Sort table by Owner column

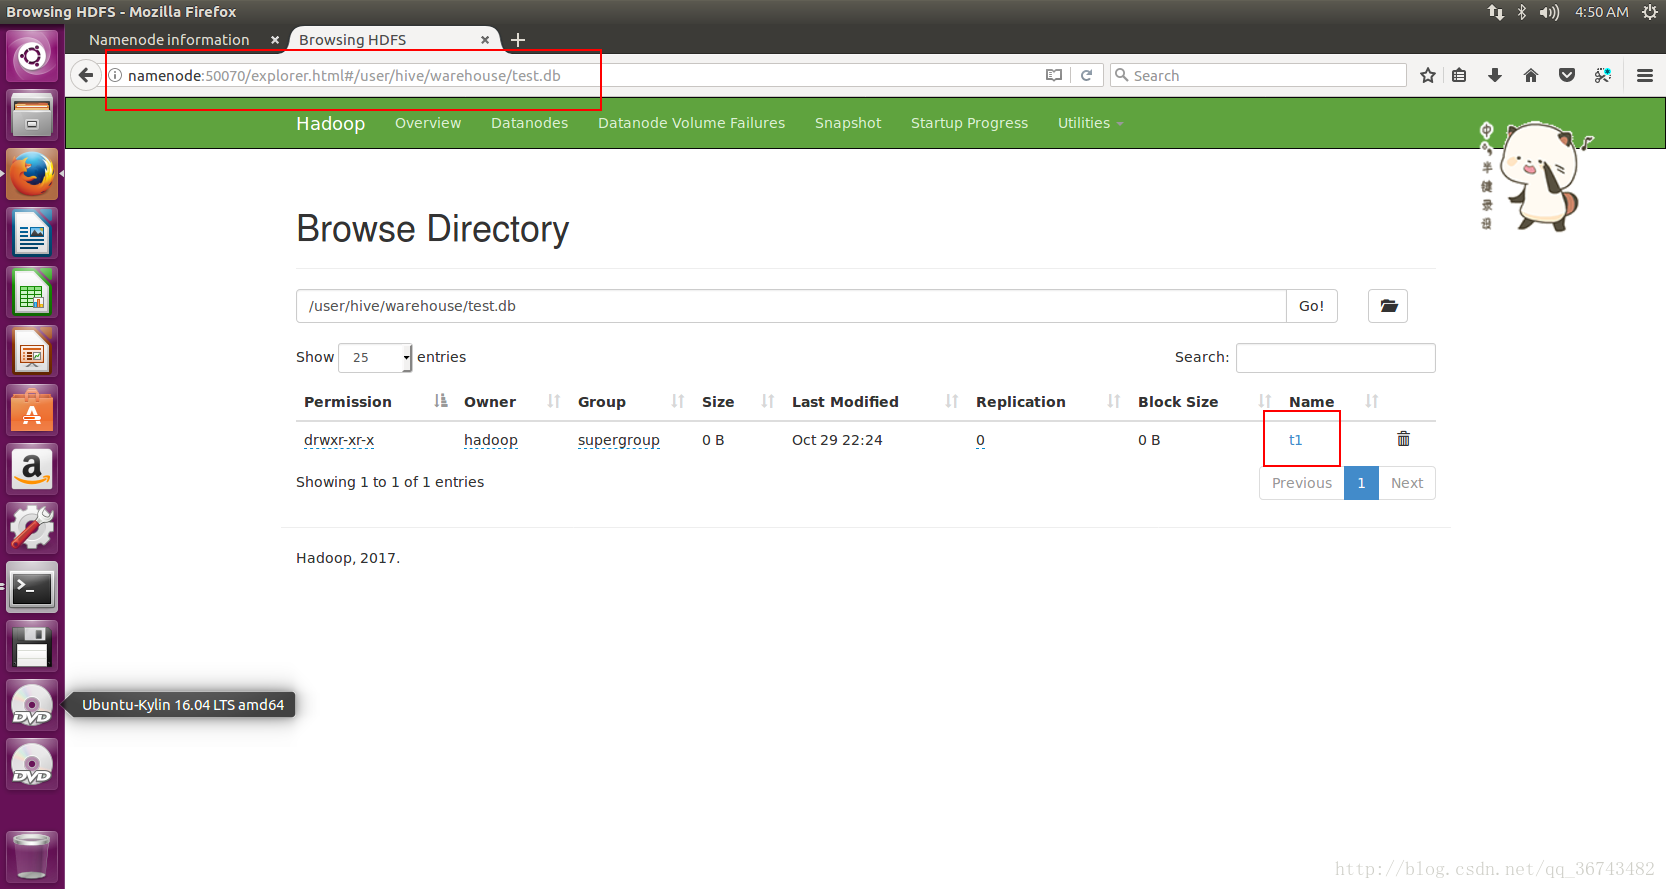coord(512,401)
